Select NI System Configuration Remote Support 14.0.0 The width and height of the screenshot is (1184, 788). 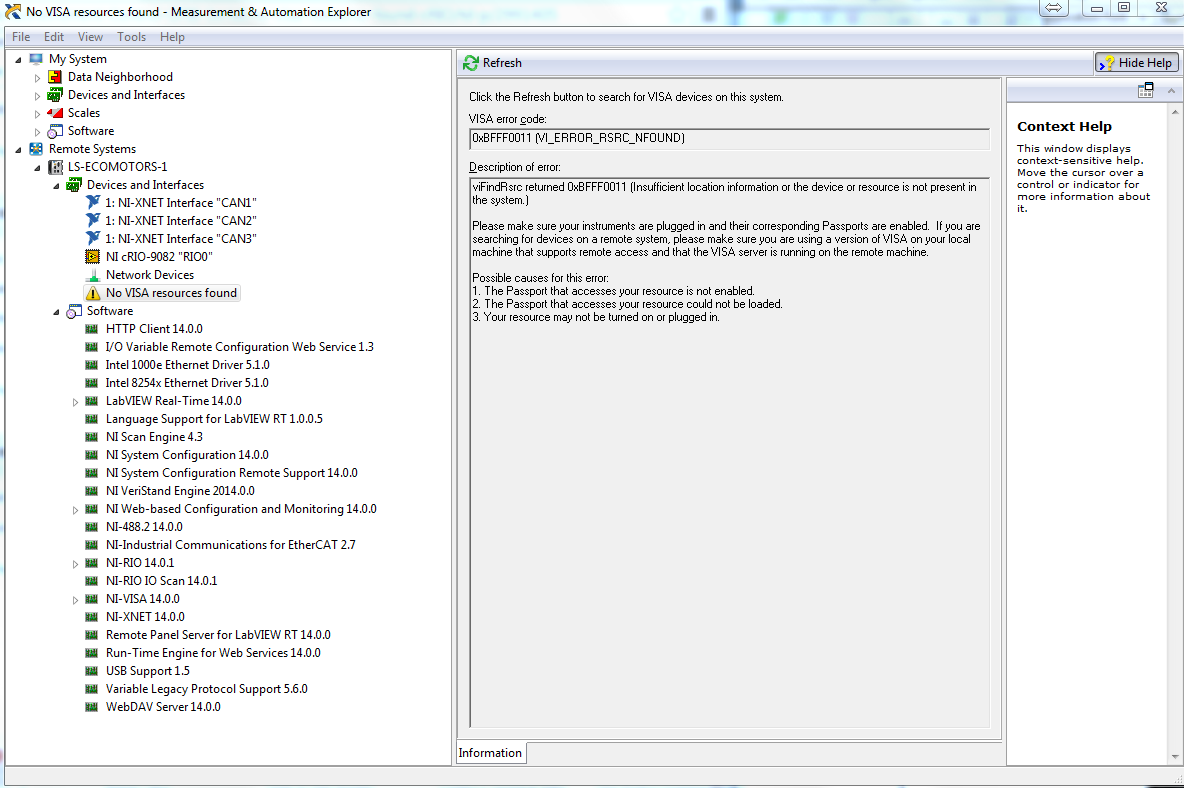point(231,472)
